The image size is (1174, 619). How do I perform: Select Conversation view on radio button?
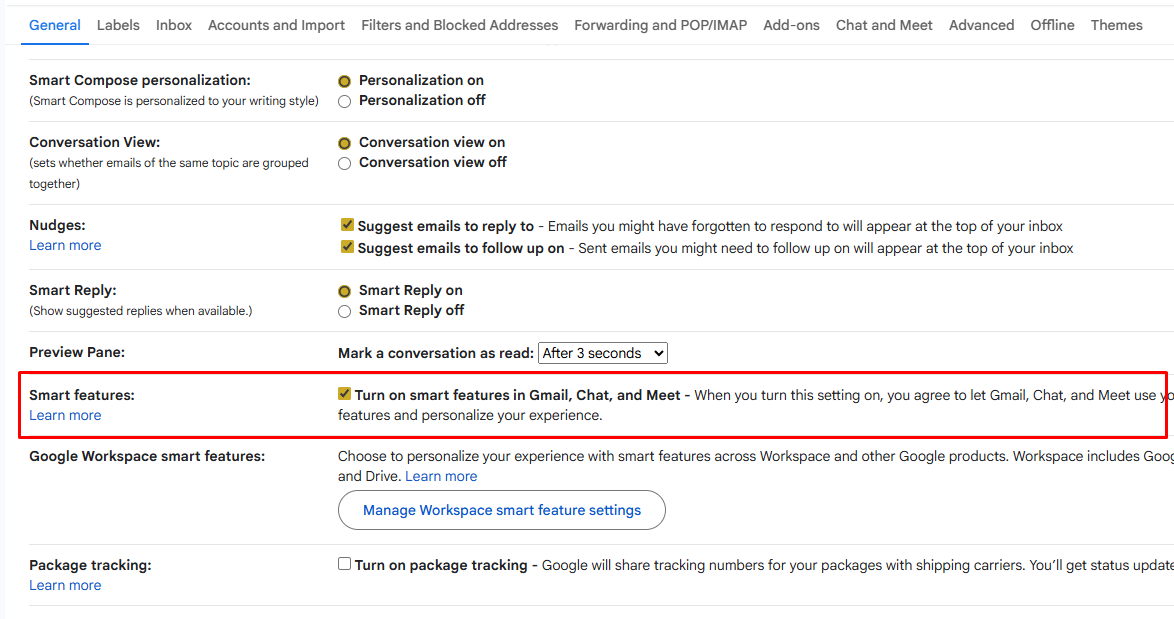point(345,143)
